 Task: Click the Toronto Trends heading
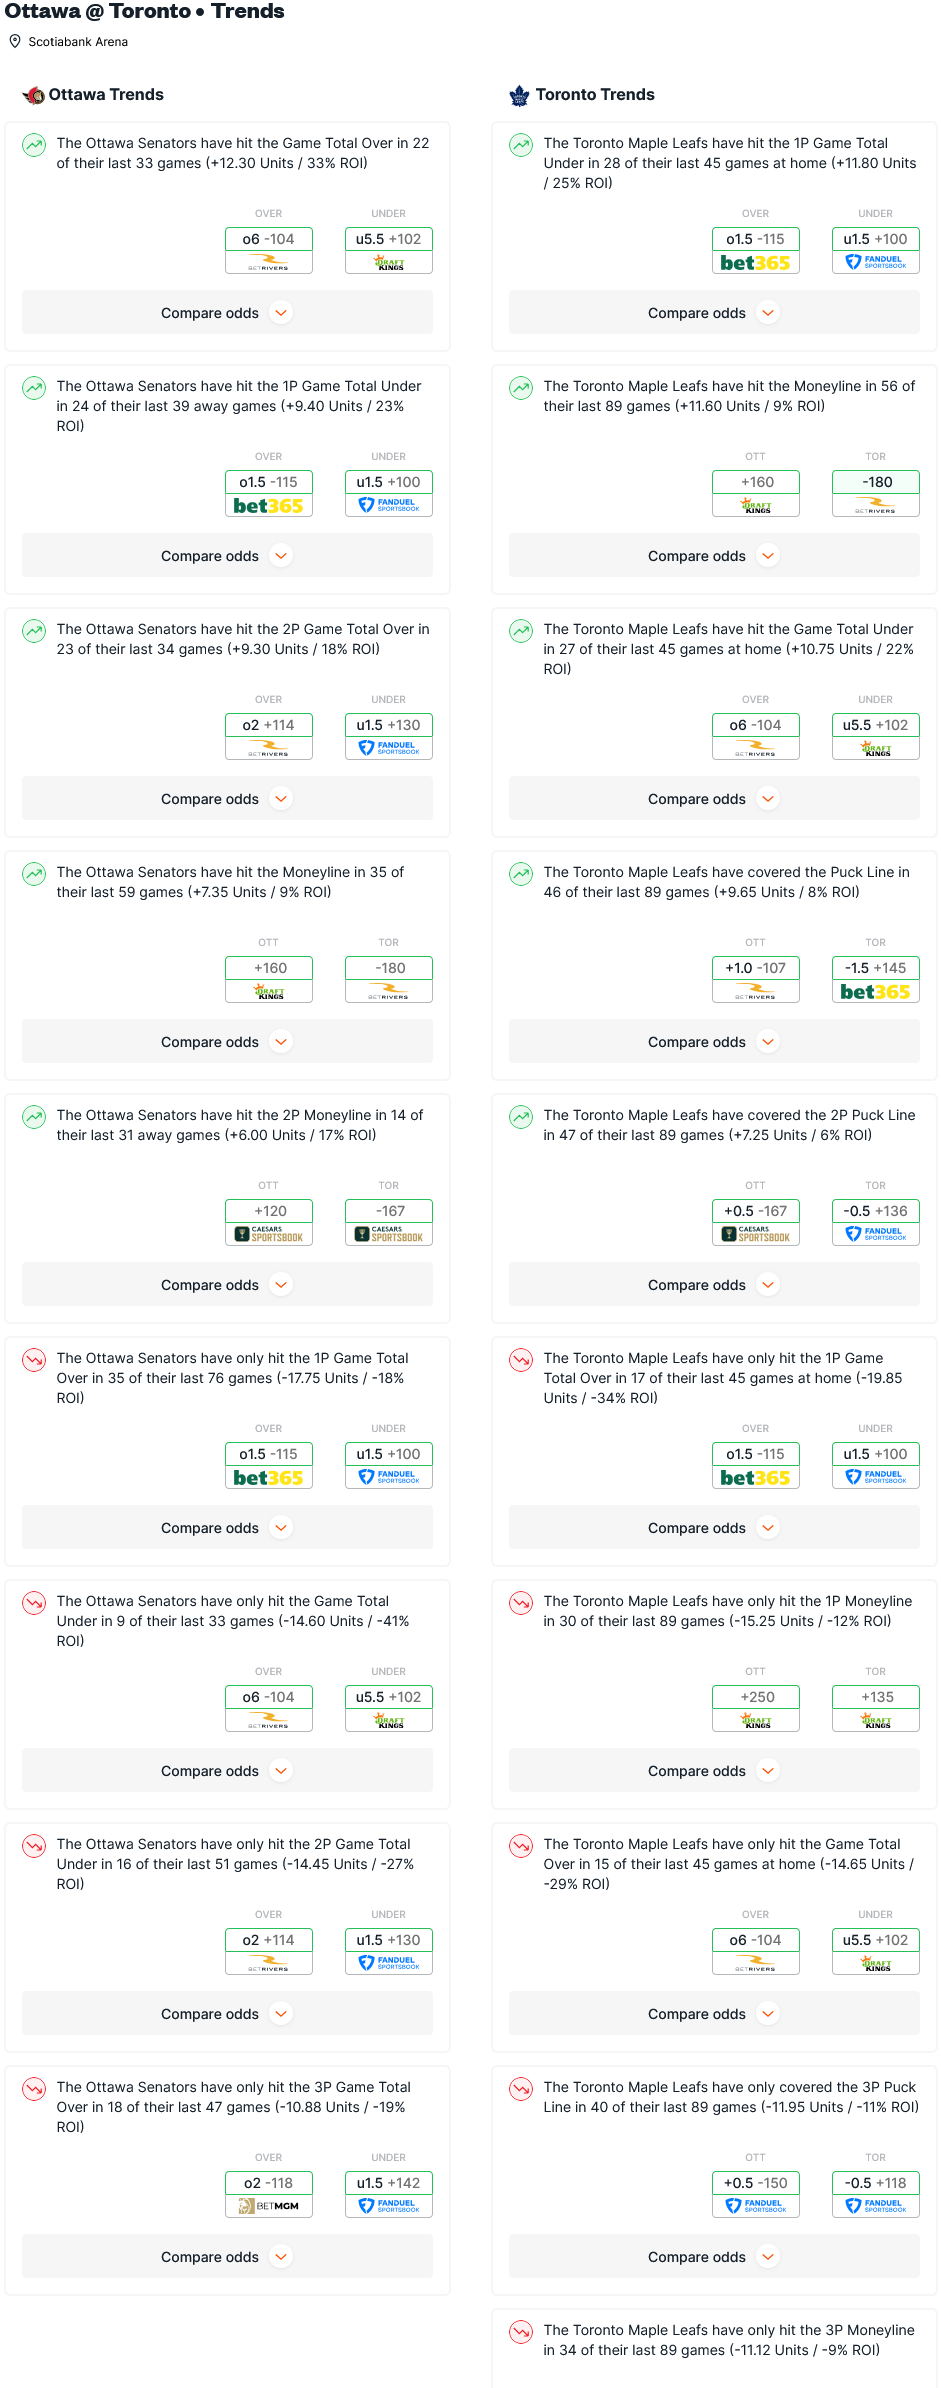(x=595, y=95)
